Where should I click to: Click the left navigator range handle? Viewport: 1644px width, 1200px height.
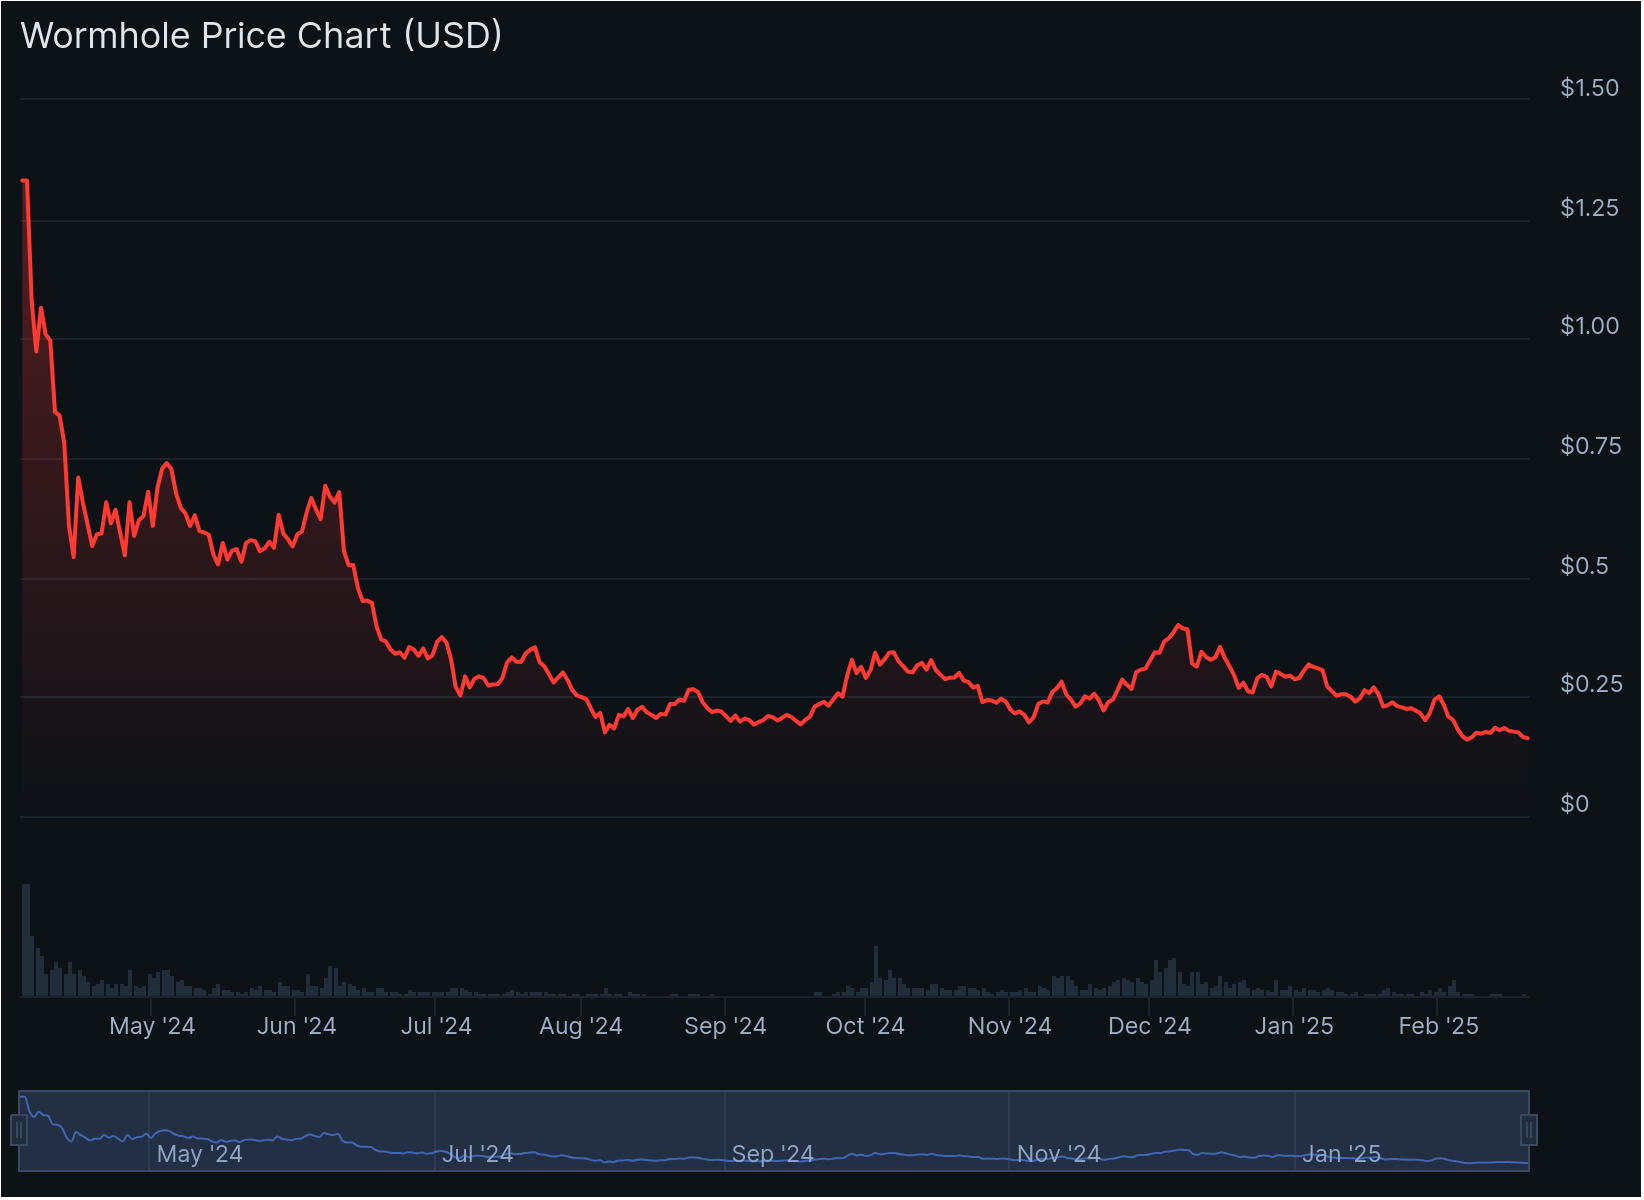click(18, 1130)
